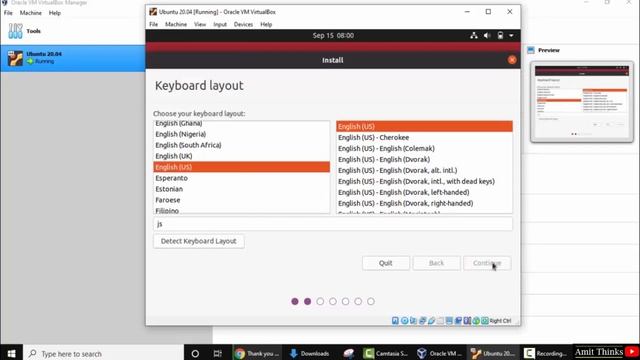This screenshot has height=360, width=640.
Task: Click the Back button
Action: click(x=436, y=263)
